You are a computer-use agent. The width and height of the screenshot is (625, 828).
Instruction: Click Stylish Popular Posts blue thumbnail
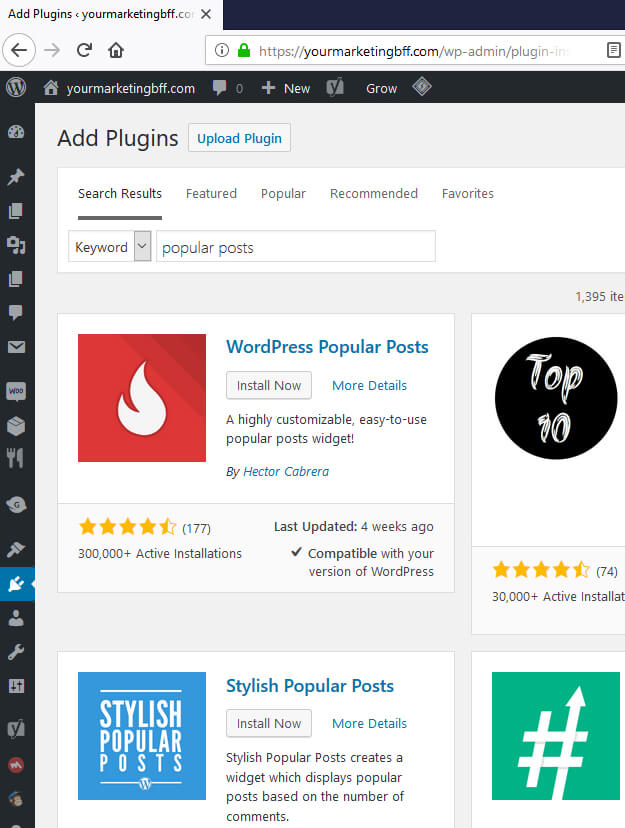[142, 736]
